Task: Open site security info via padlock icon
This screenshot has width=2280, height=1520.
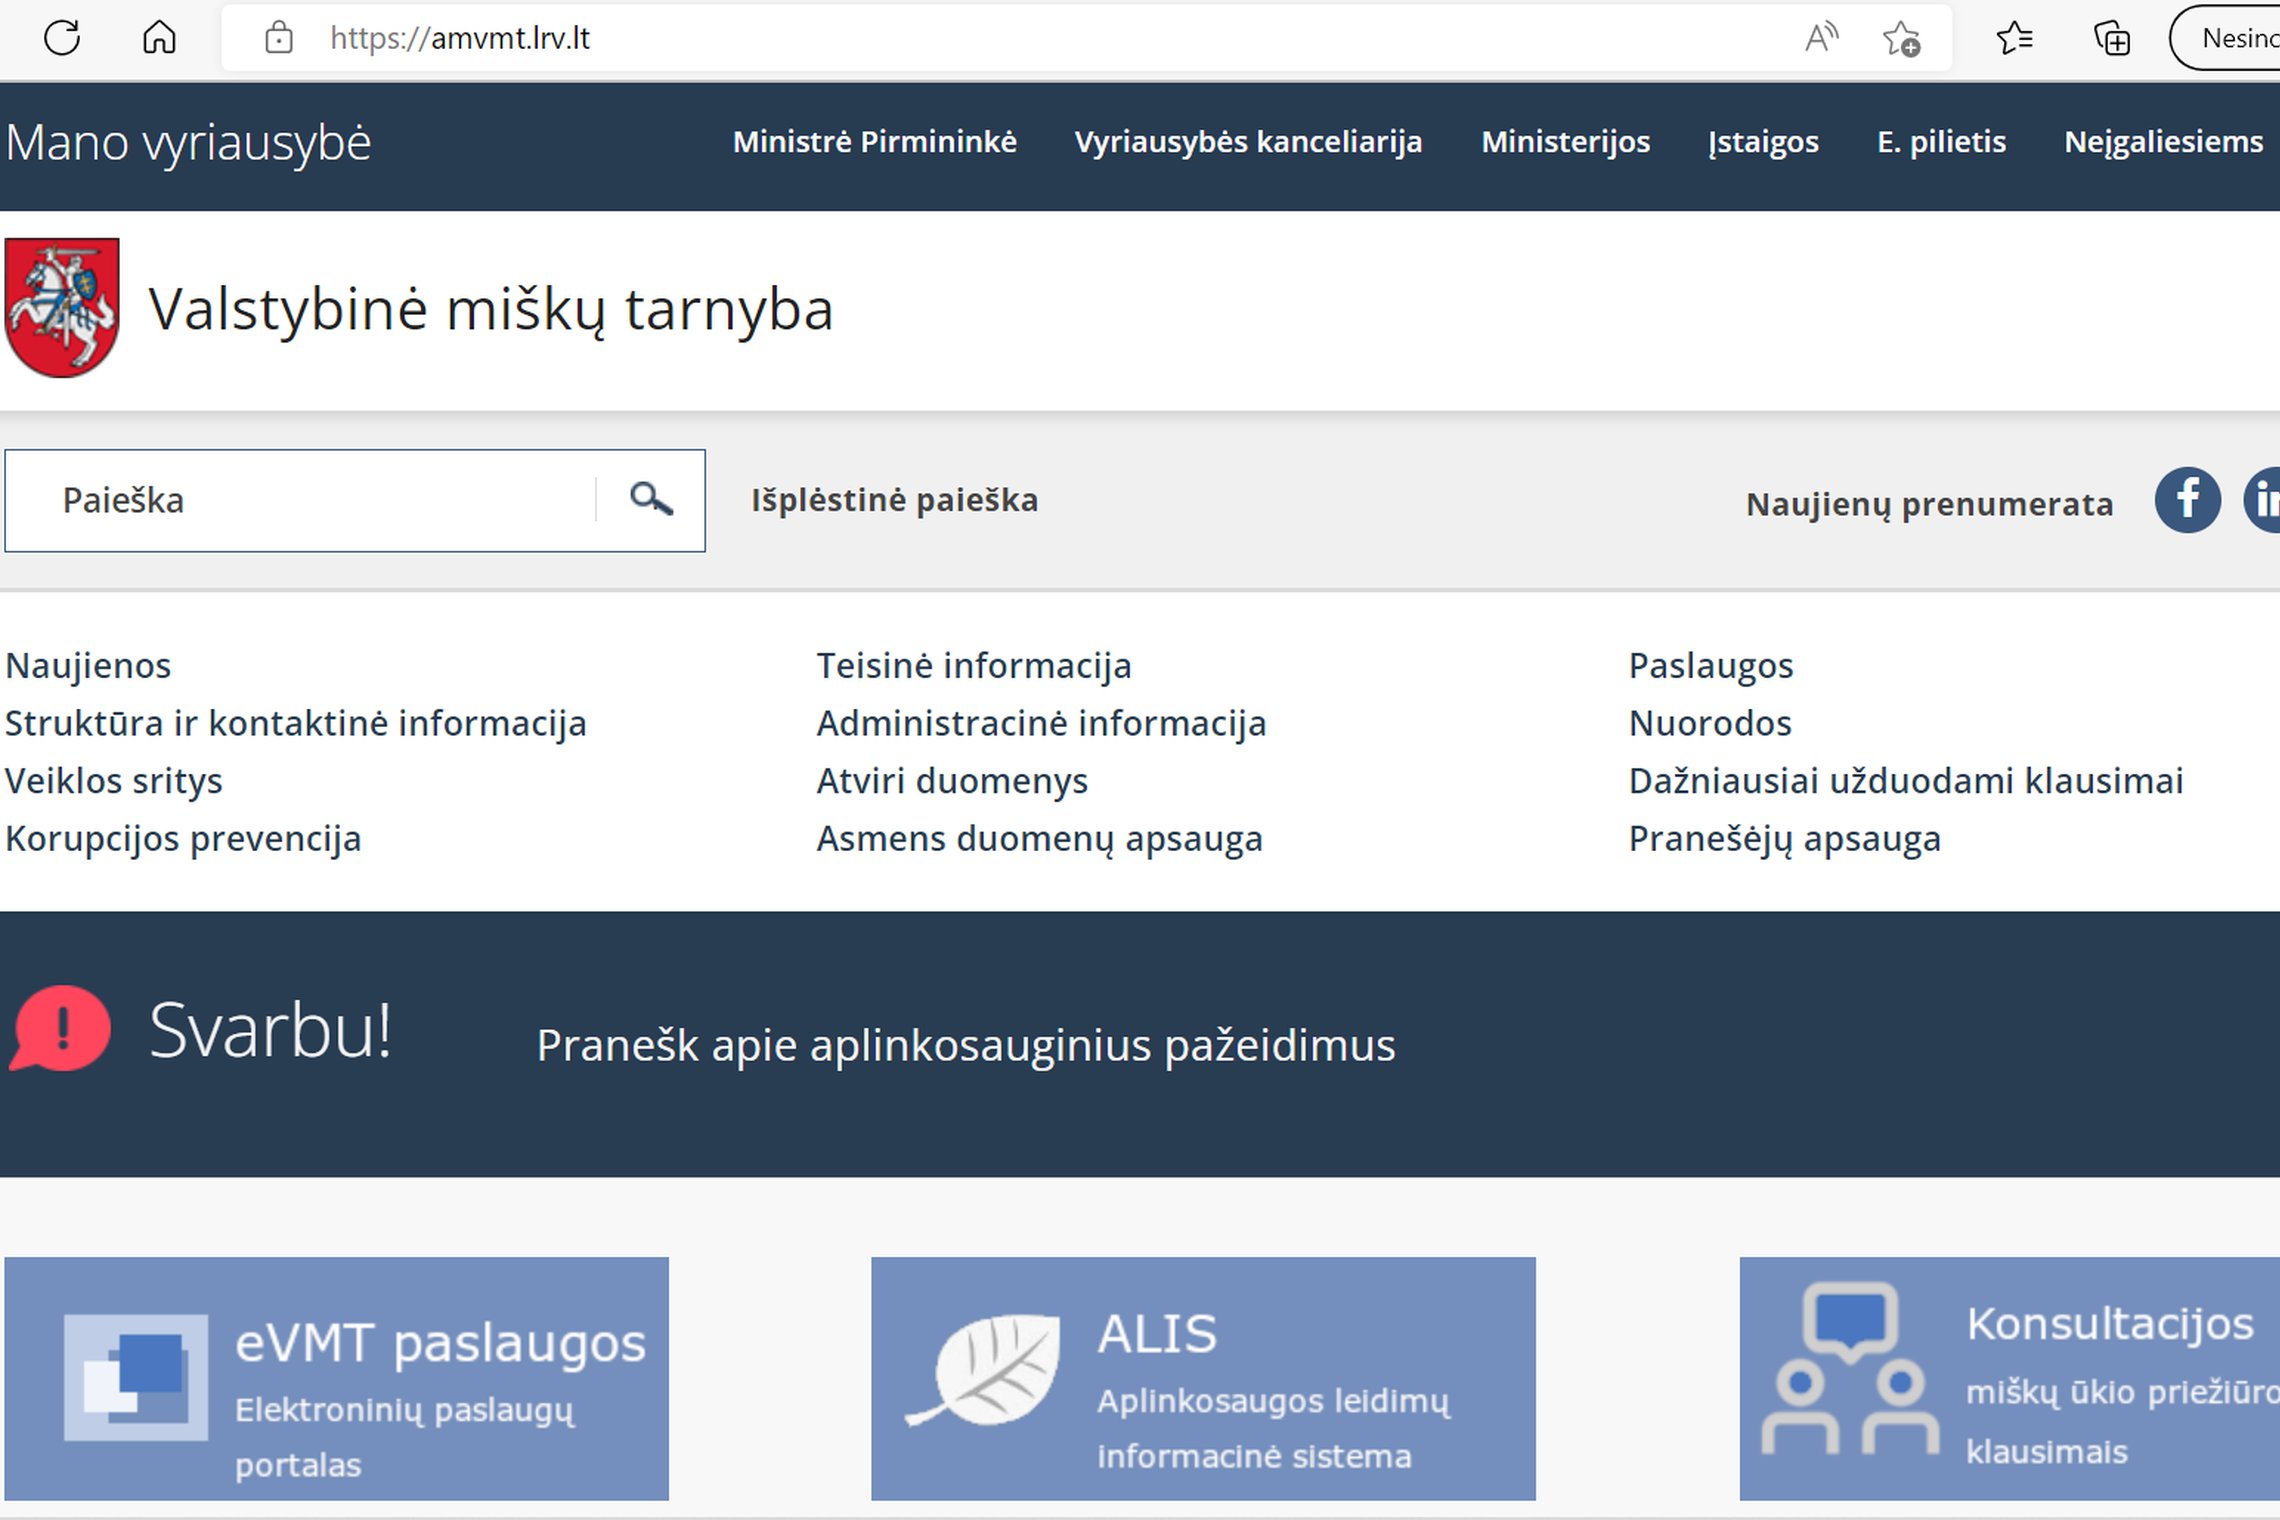Action: (x=277, y=38)
